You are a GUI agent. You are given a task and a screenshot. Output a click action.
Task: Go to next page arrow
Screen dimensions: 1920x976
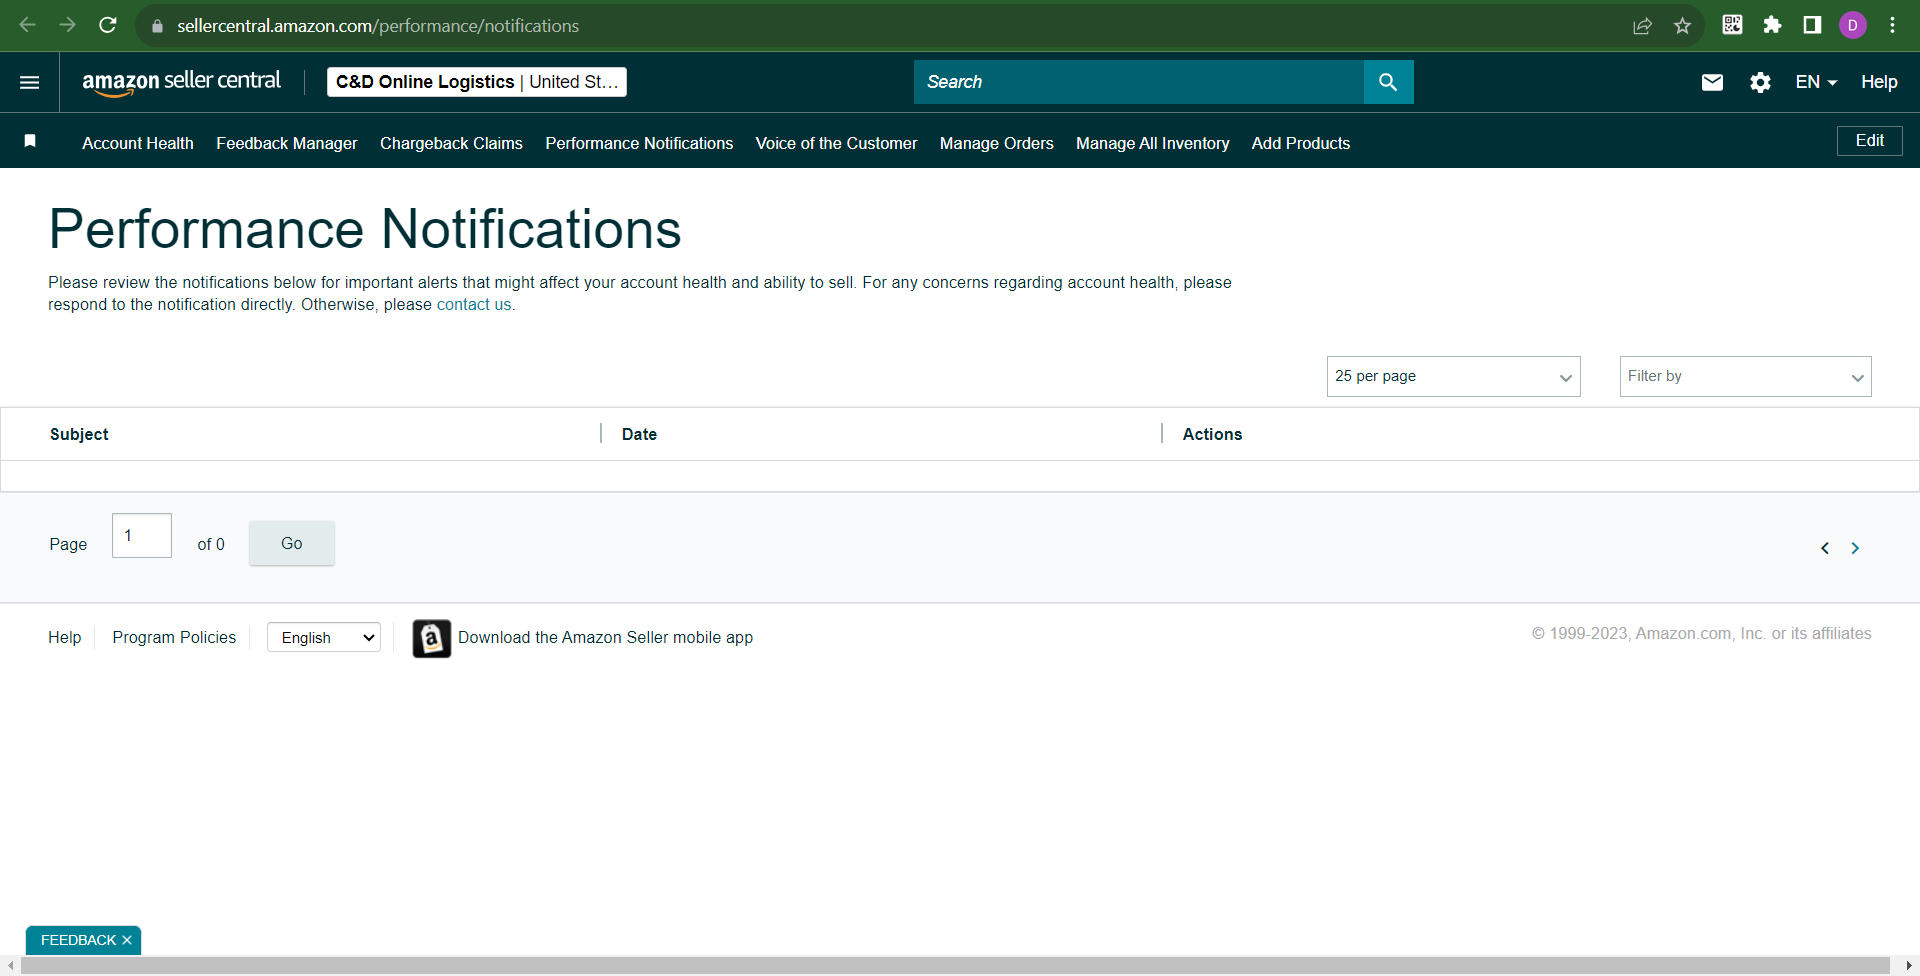(x=1855, y=548)
